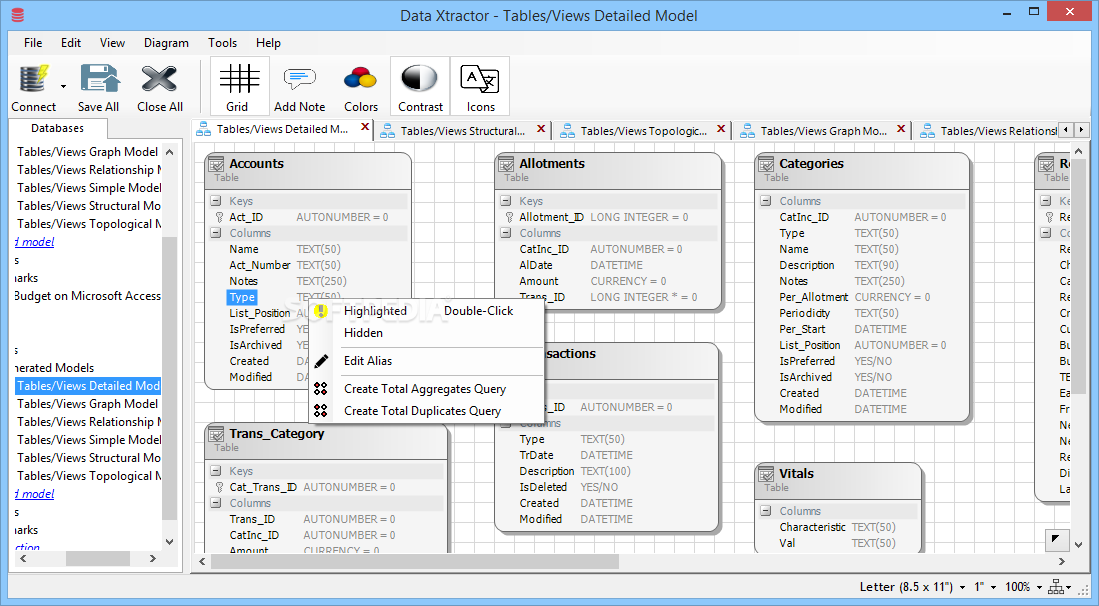Click the Databases panel vertical scrollbar thumb
Image resolution: width=1099 pixels, height=606 pixels.
pyautogui.click(x=169, y=378)
